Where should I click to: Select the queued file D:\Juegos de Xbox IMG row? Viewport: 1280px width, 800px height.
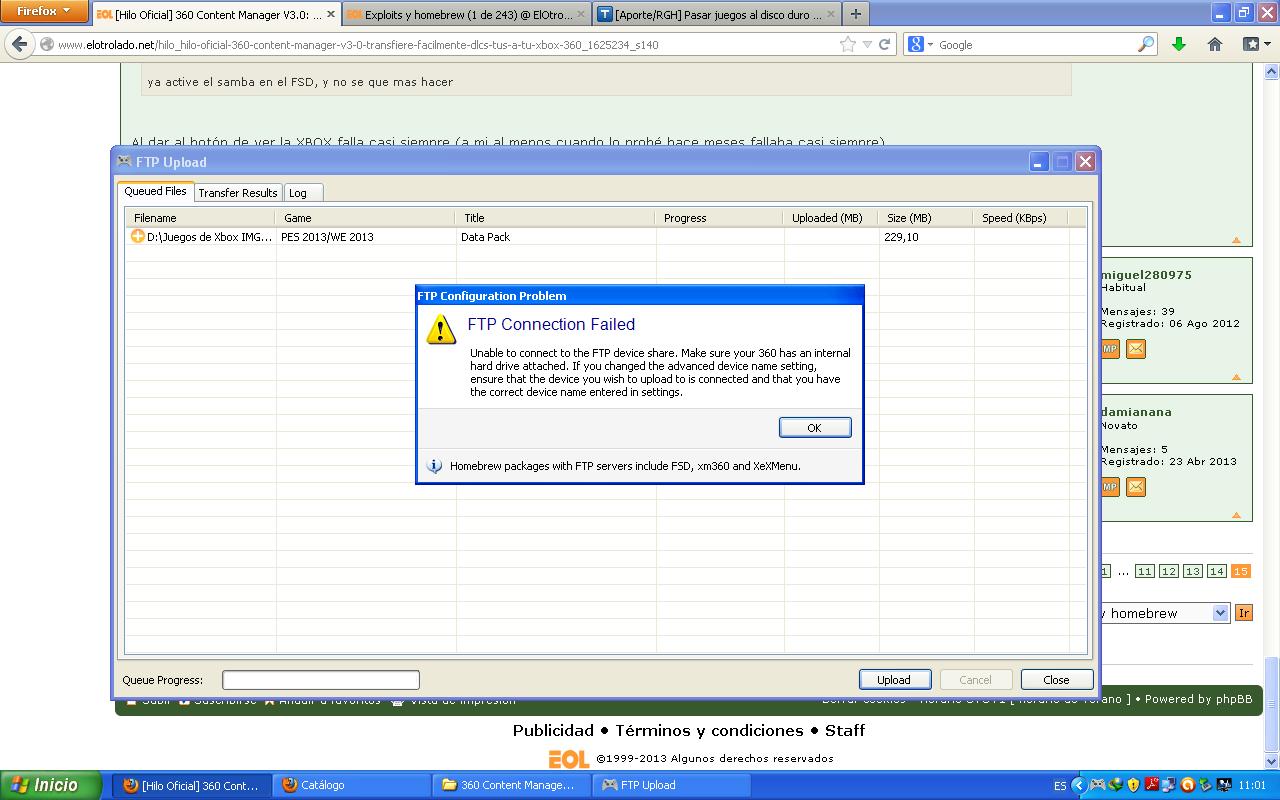click(605, 237)
